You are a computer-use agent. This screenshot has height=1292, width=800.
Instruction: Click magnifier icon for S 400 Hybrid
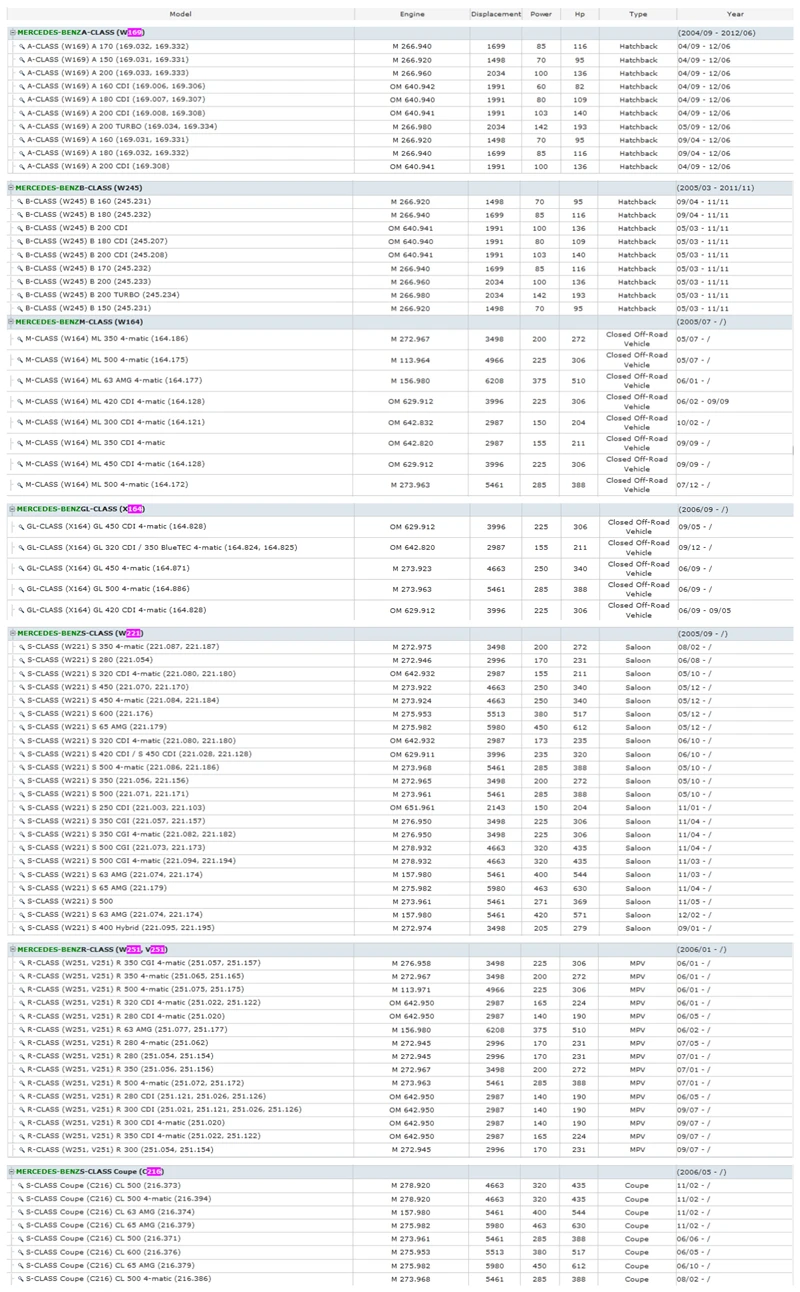click(21, 927)
